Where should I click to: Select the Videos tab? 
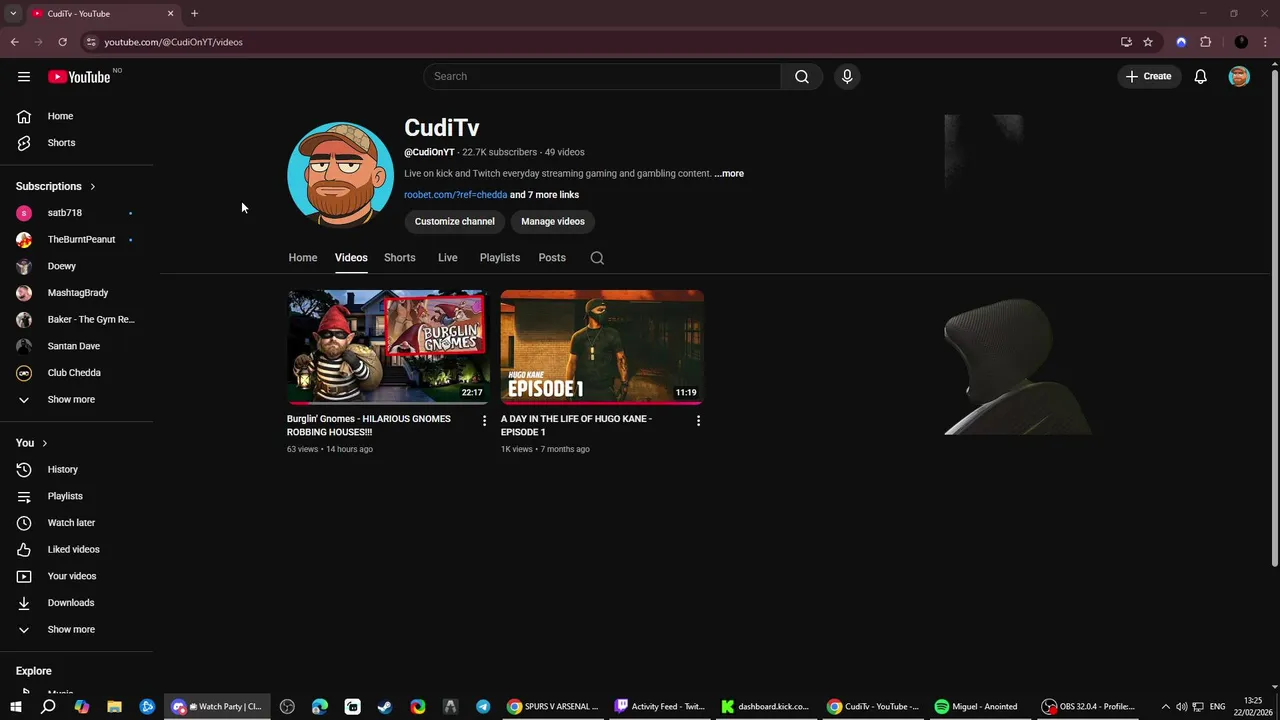tap(351, 258)
